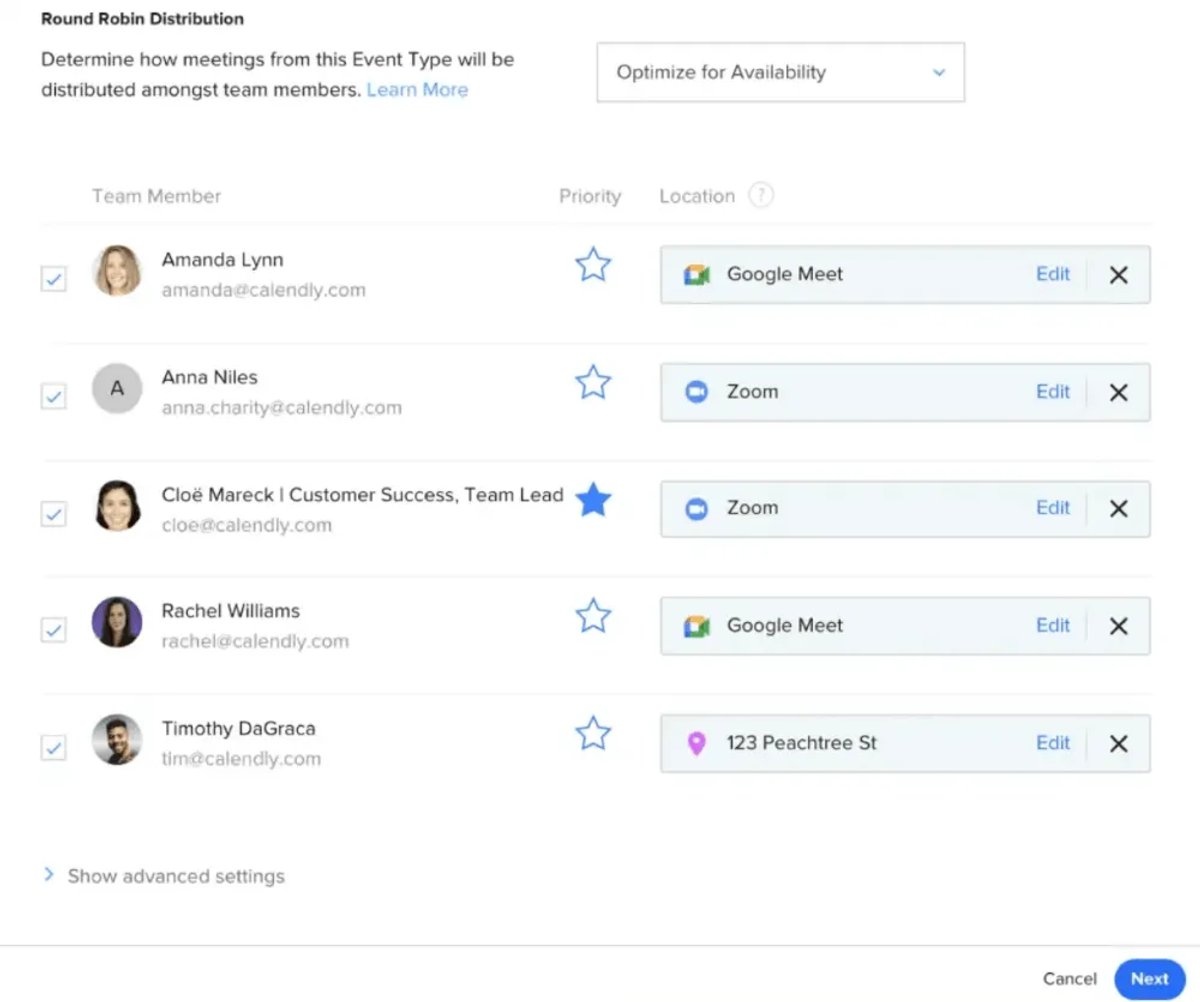Toggle priority star for Timothy DaGraca

[593, 734]
